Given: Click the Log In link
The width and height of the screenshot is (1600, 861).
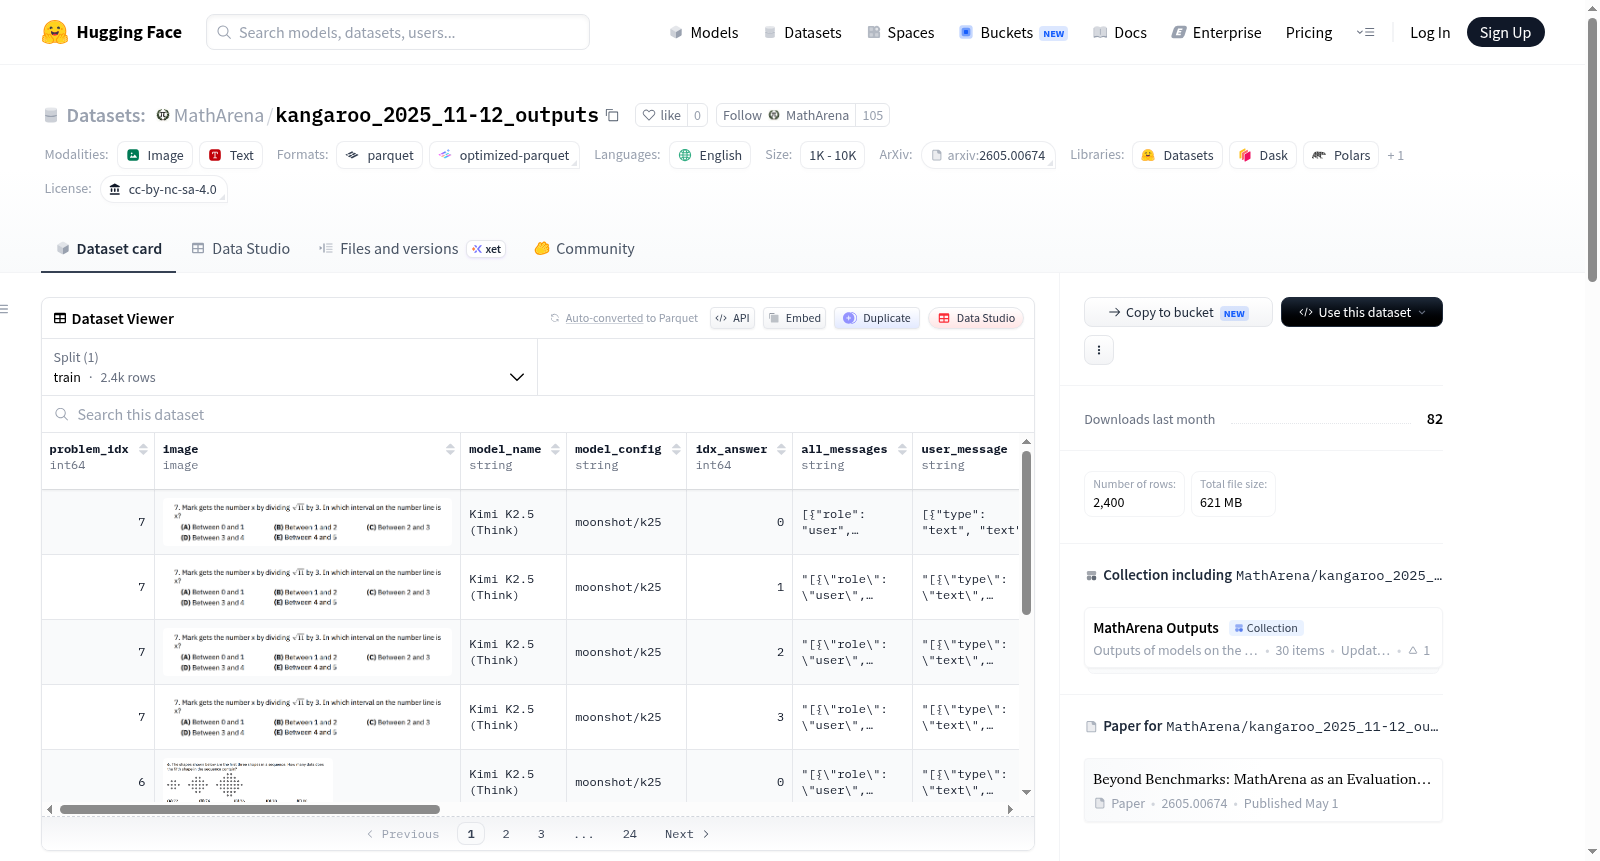Looking at the screenshot, I should tap(1429, 32).
